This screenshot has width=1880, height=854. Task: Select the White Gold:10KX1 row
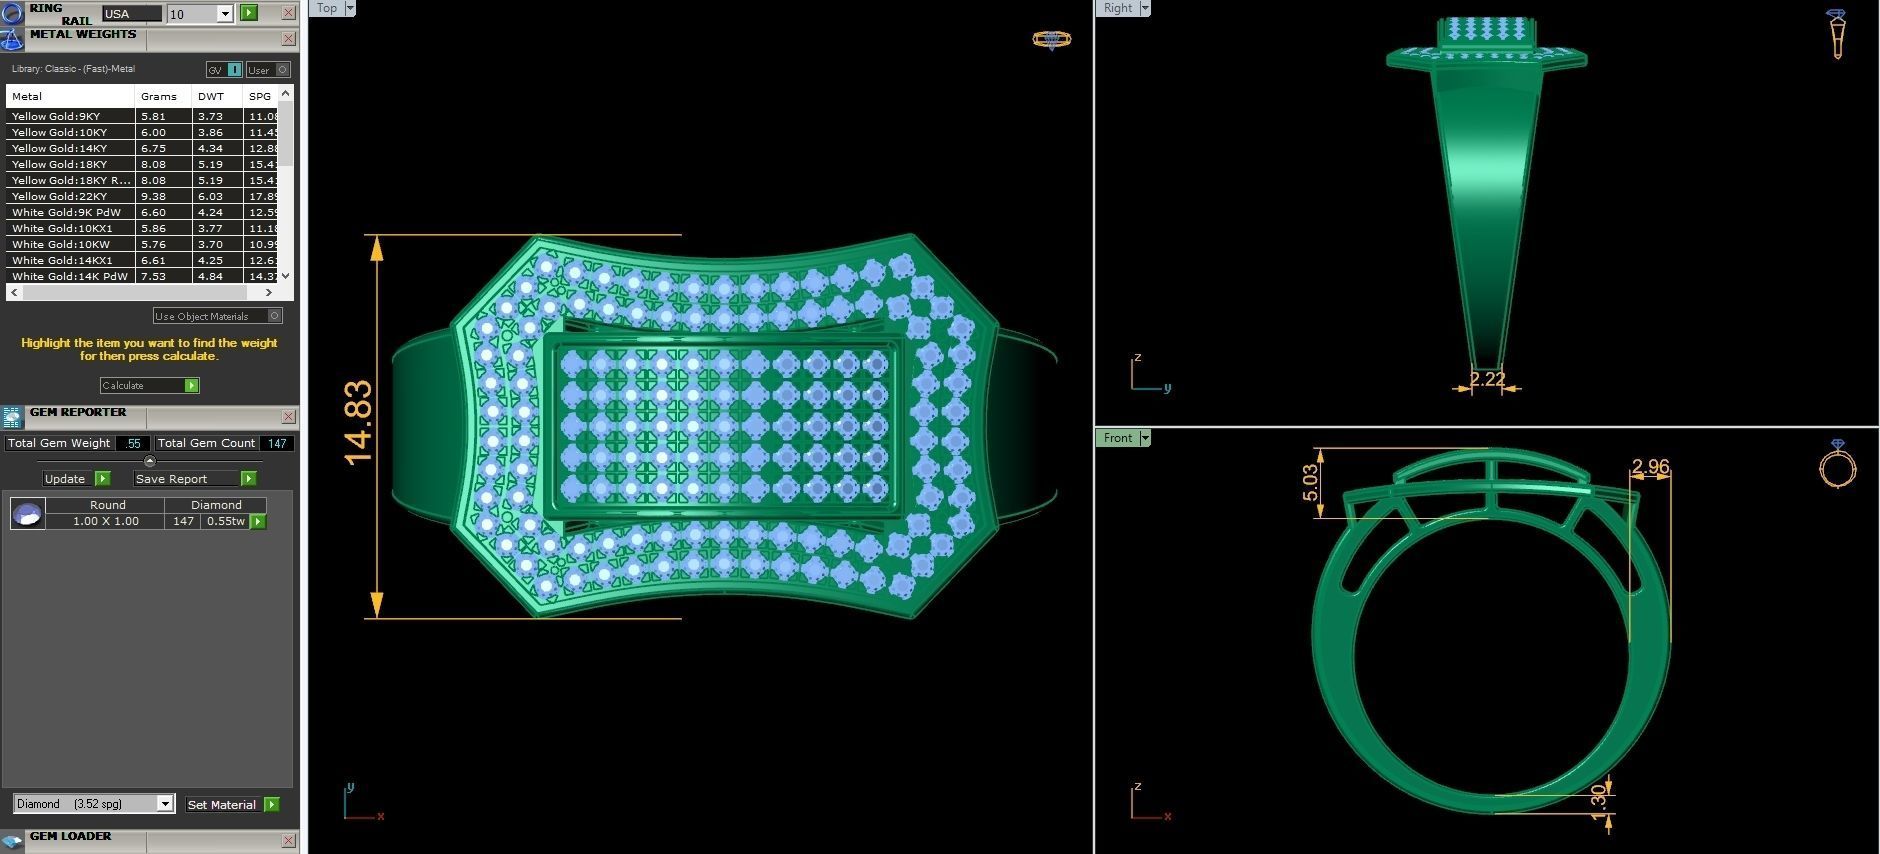point(142,228)
